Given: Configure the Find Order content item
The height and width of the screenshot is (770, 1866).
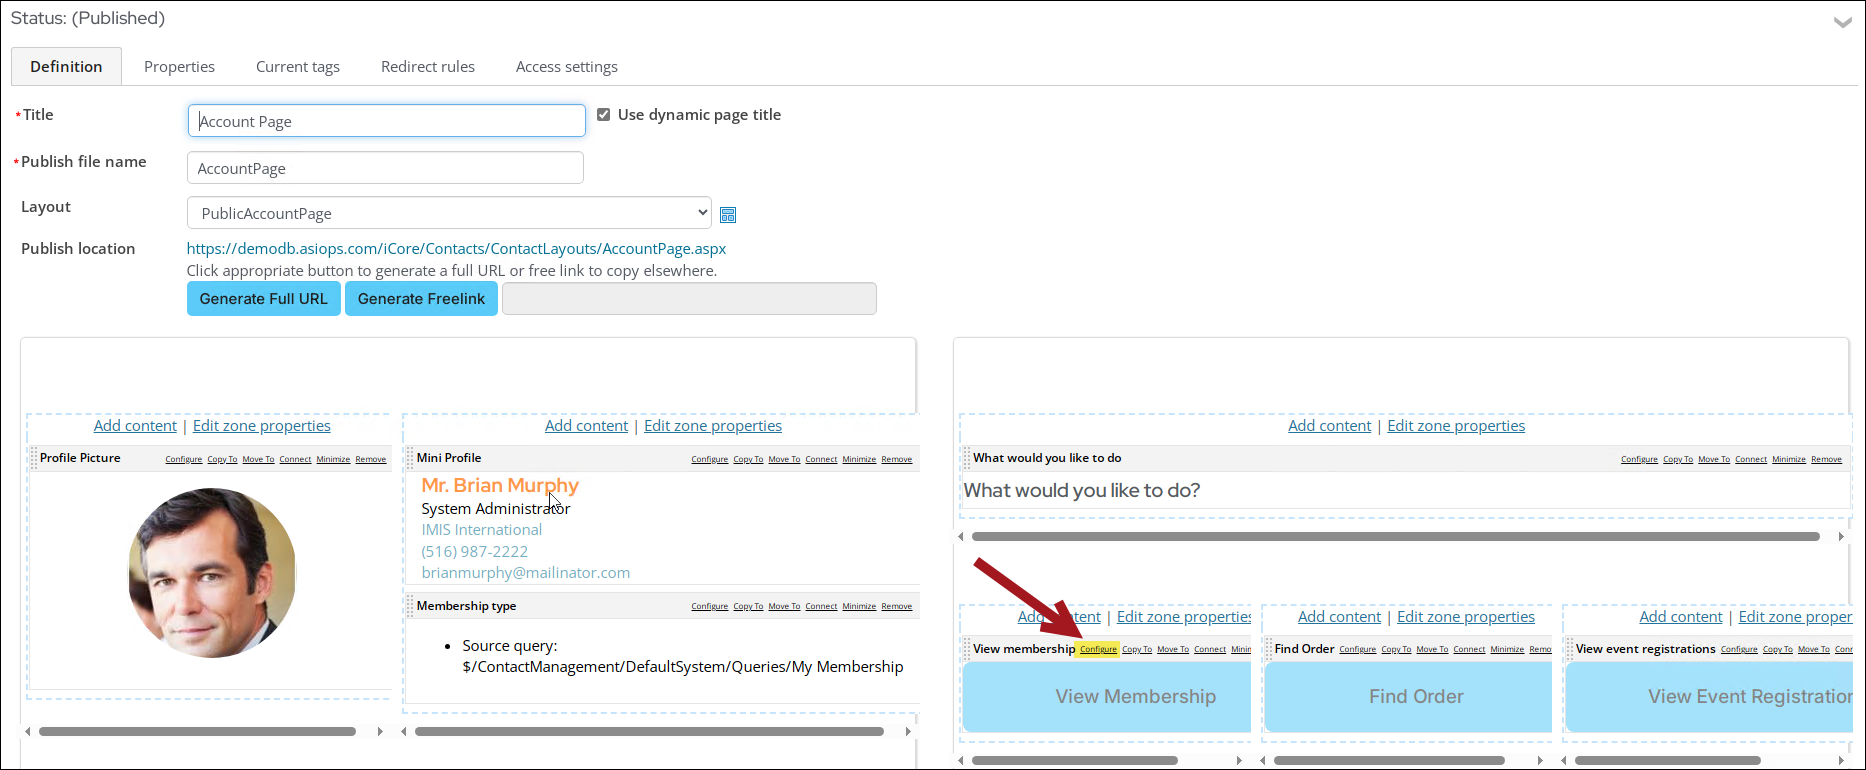Looking at the screenshot, I should [1358, 650].
